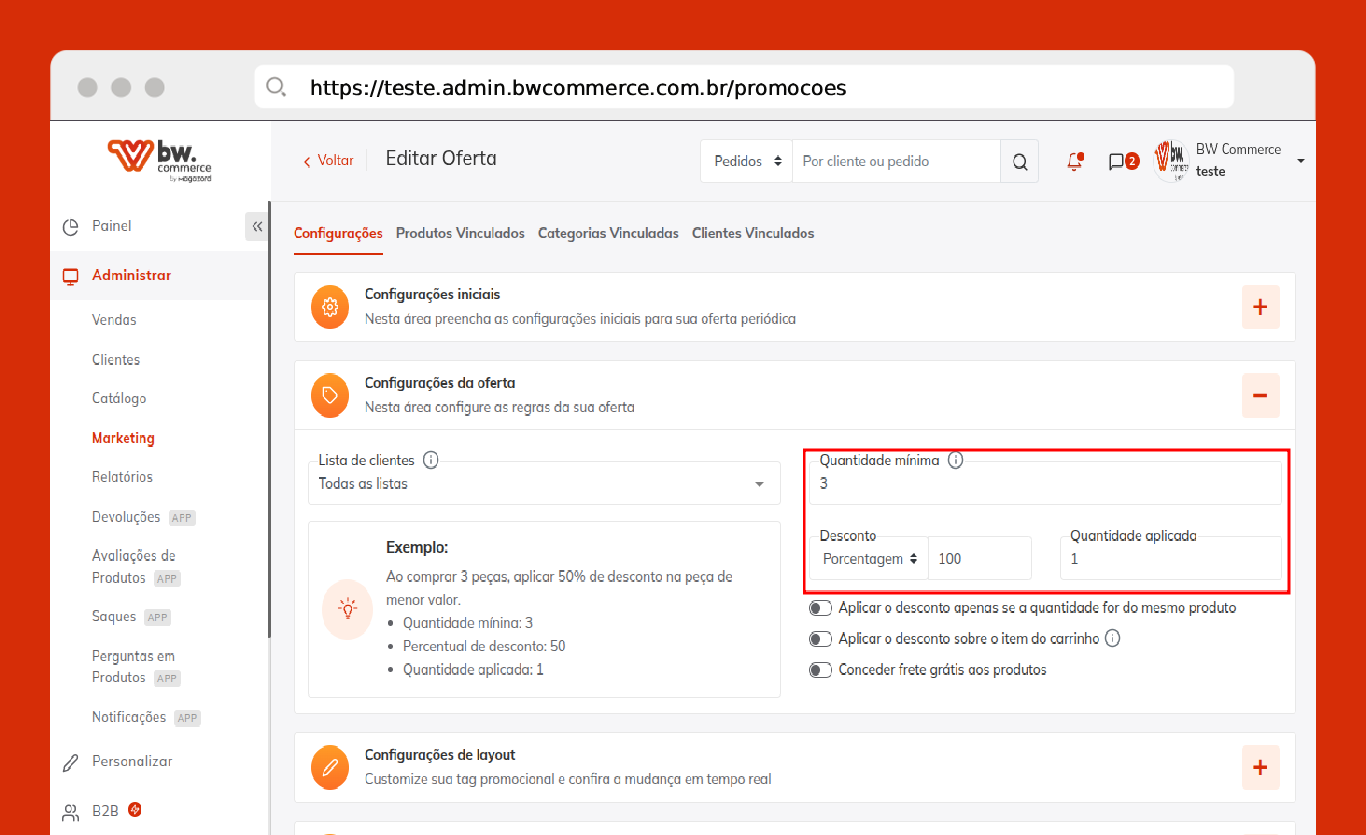This screenshot has height=835, width=1366.
Task: Open the Porcentagem discount type dropdown
Action: tap(869, 559)
